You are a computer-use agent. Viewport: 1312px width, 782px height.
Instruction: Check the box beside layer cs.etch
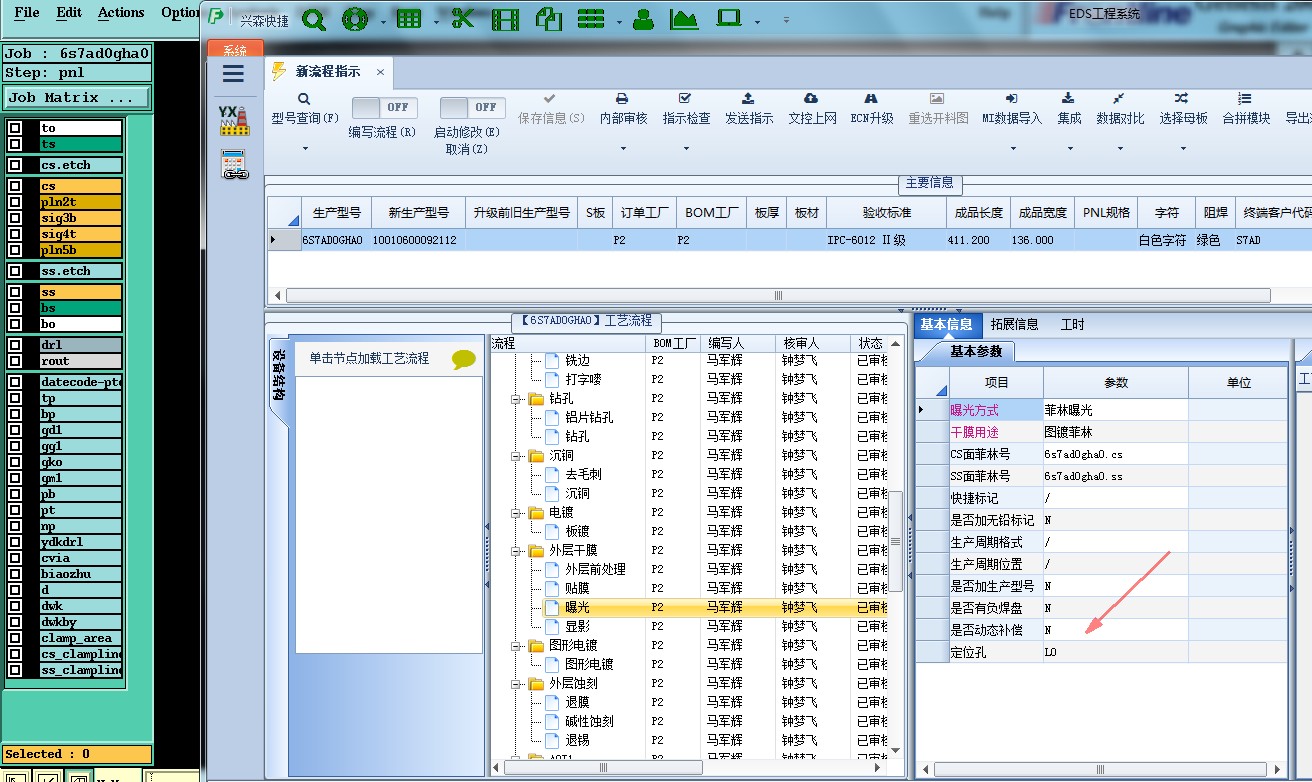pyautogui.click(x=15, y=165)
